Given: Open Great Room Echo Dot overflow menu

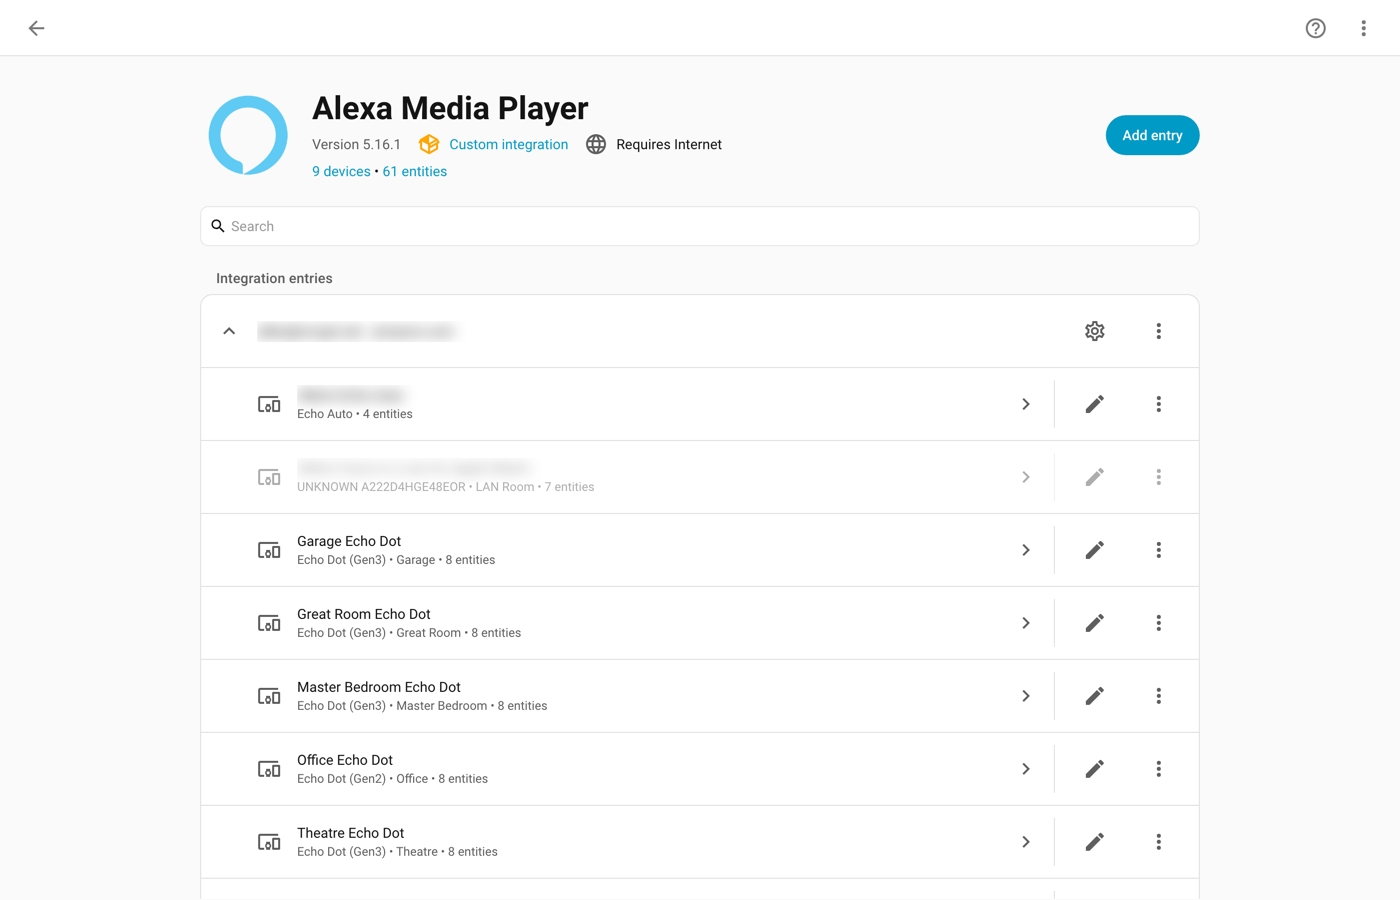Looking at the screenshot, I should pos(1159,623).
